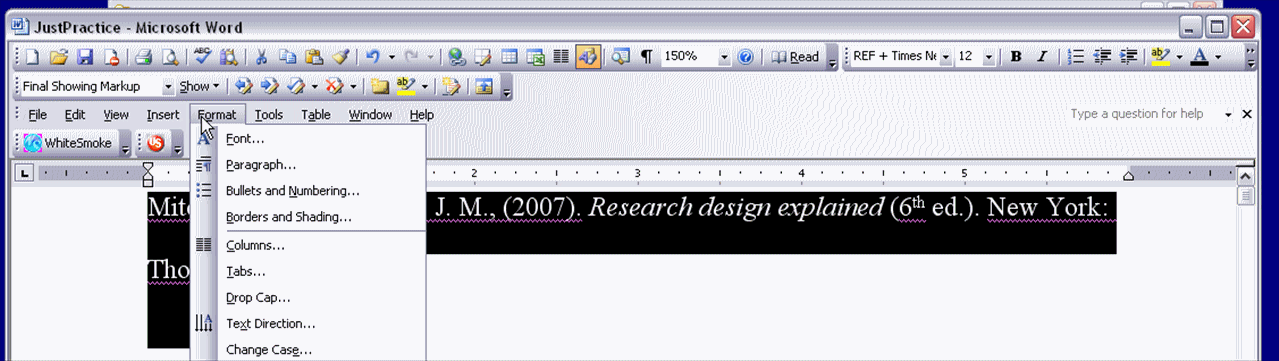This screenshot has height=361, width=1279.
Task: Expand the font size 12 dropdown
Action: 988,57
